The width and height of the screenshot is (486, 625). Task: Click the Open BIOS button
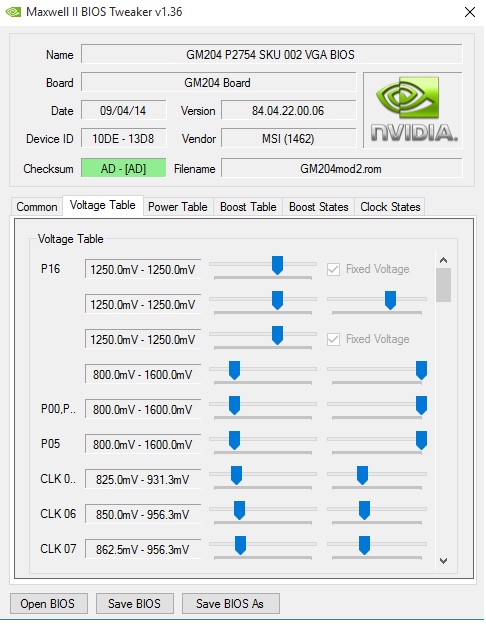pos(48,603)
